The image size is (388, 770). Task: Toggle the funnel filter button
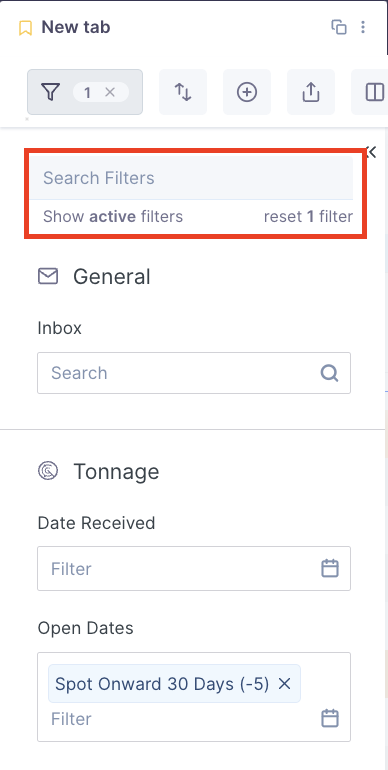[x=51, y=92]
